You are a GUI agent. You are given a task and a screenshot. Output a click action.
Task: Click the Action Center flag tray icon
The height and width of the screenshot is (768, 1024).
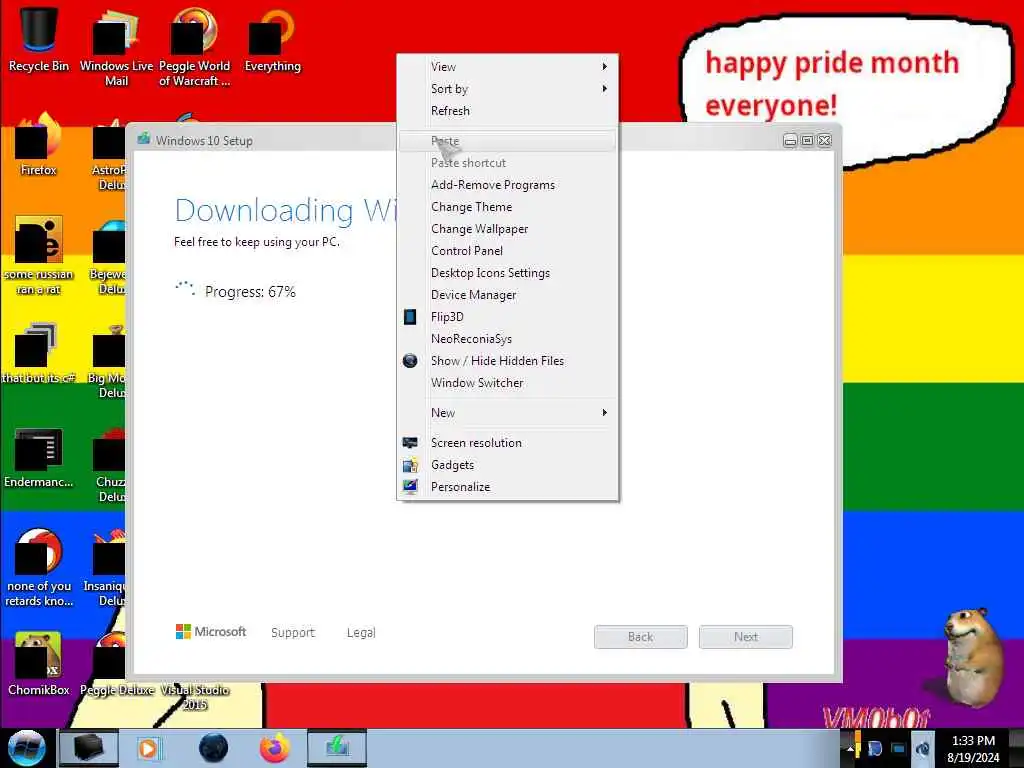874,749
